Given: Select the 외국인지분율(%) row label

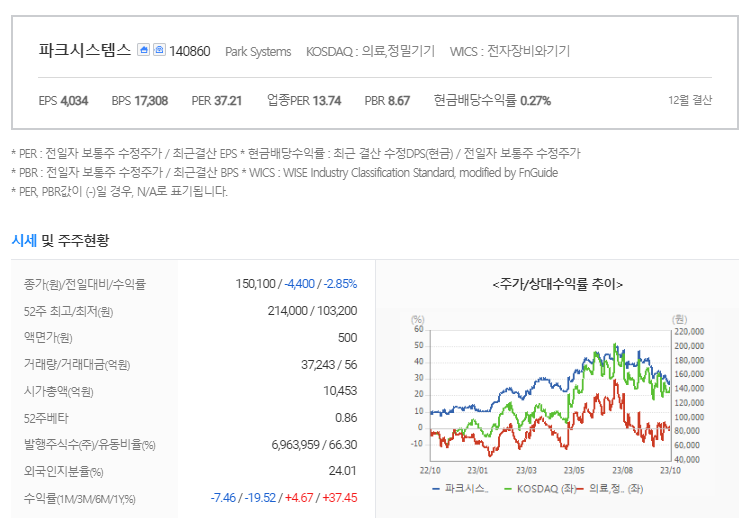Looking at the screenshot, I should [64, 471].
